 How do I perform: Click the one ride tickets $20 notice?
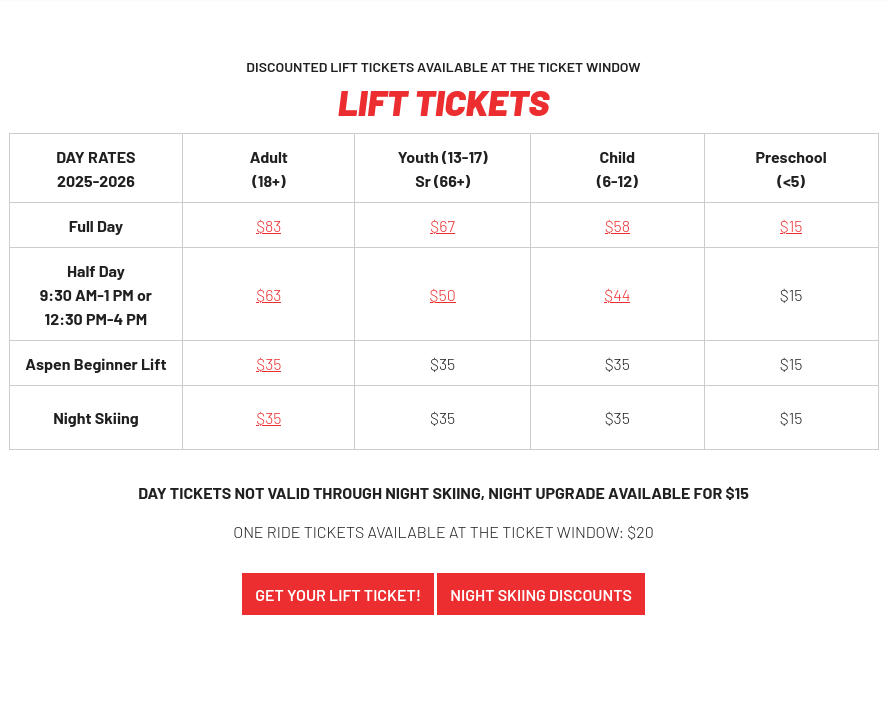coord(443,533)
